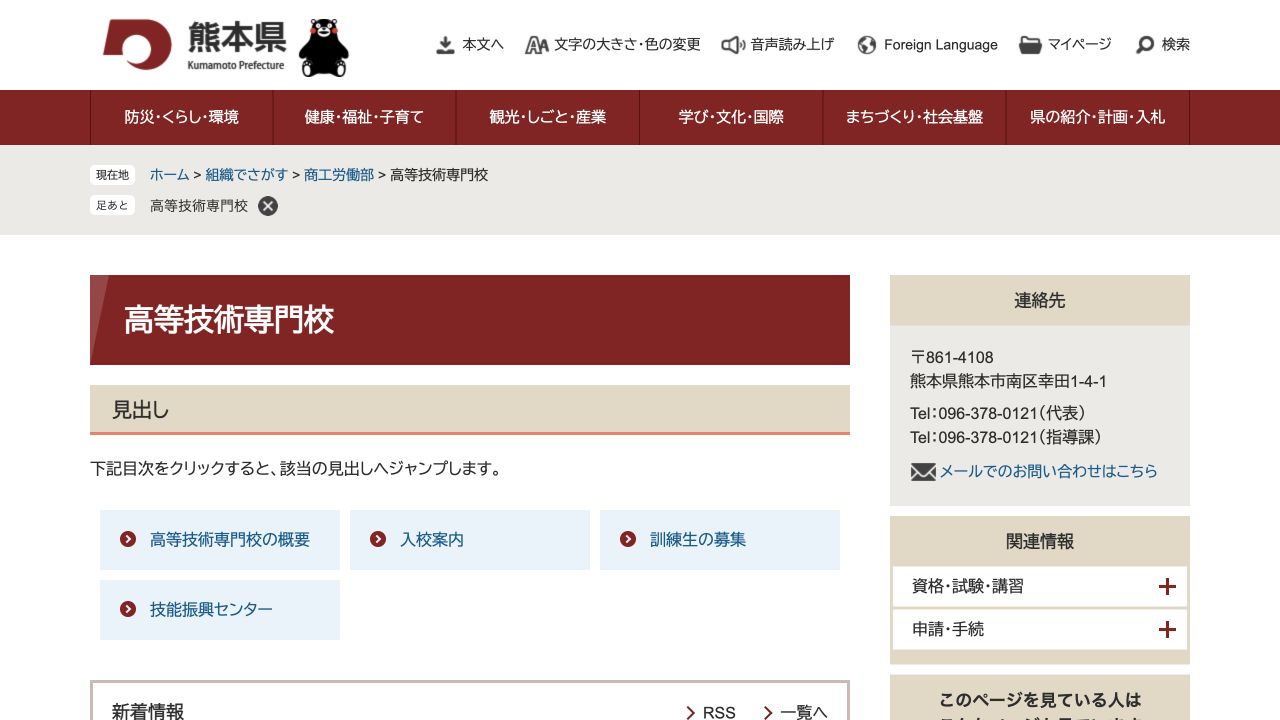Open the まちづくり・社会基盤 menu
Viewport: 1280px width, 720px height.
click(x=914, y=117)
